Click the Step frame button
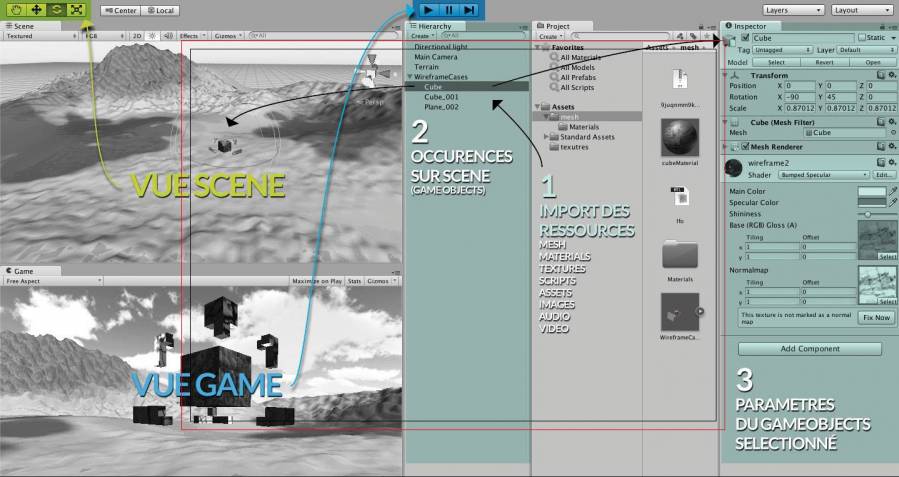899x477 pixels. [x=468, y=9]
